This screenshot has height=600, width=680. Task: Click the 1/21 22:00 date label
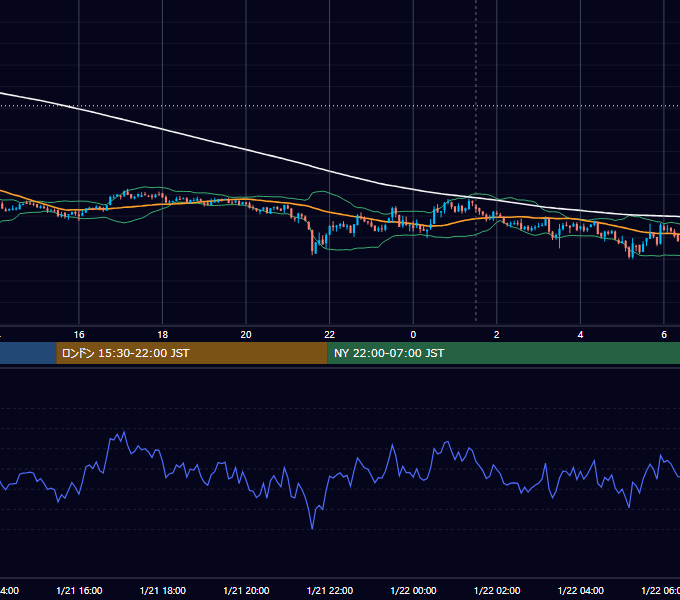(x=330, y=590)
